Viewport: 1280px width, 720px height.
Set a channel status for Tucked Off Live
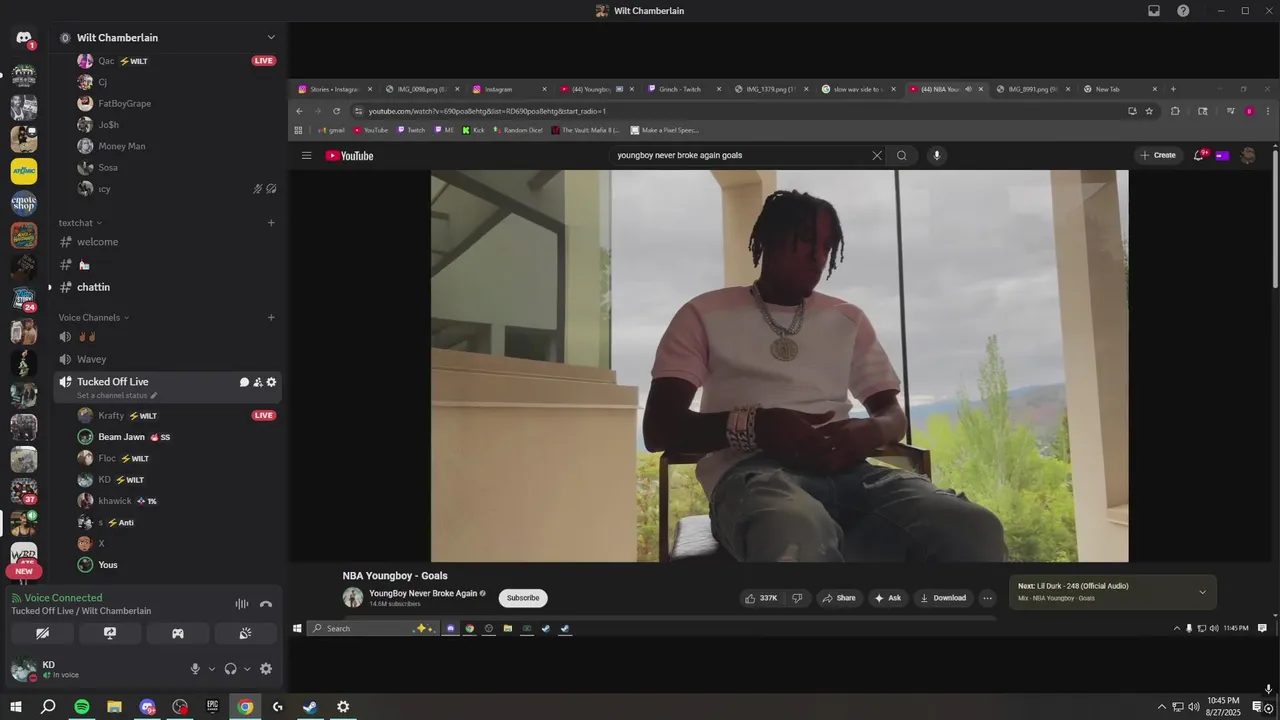[117, 396]
